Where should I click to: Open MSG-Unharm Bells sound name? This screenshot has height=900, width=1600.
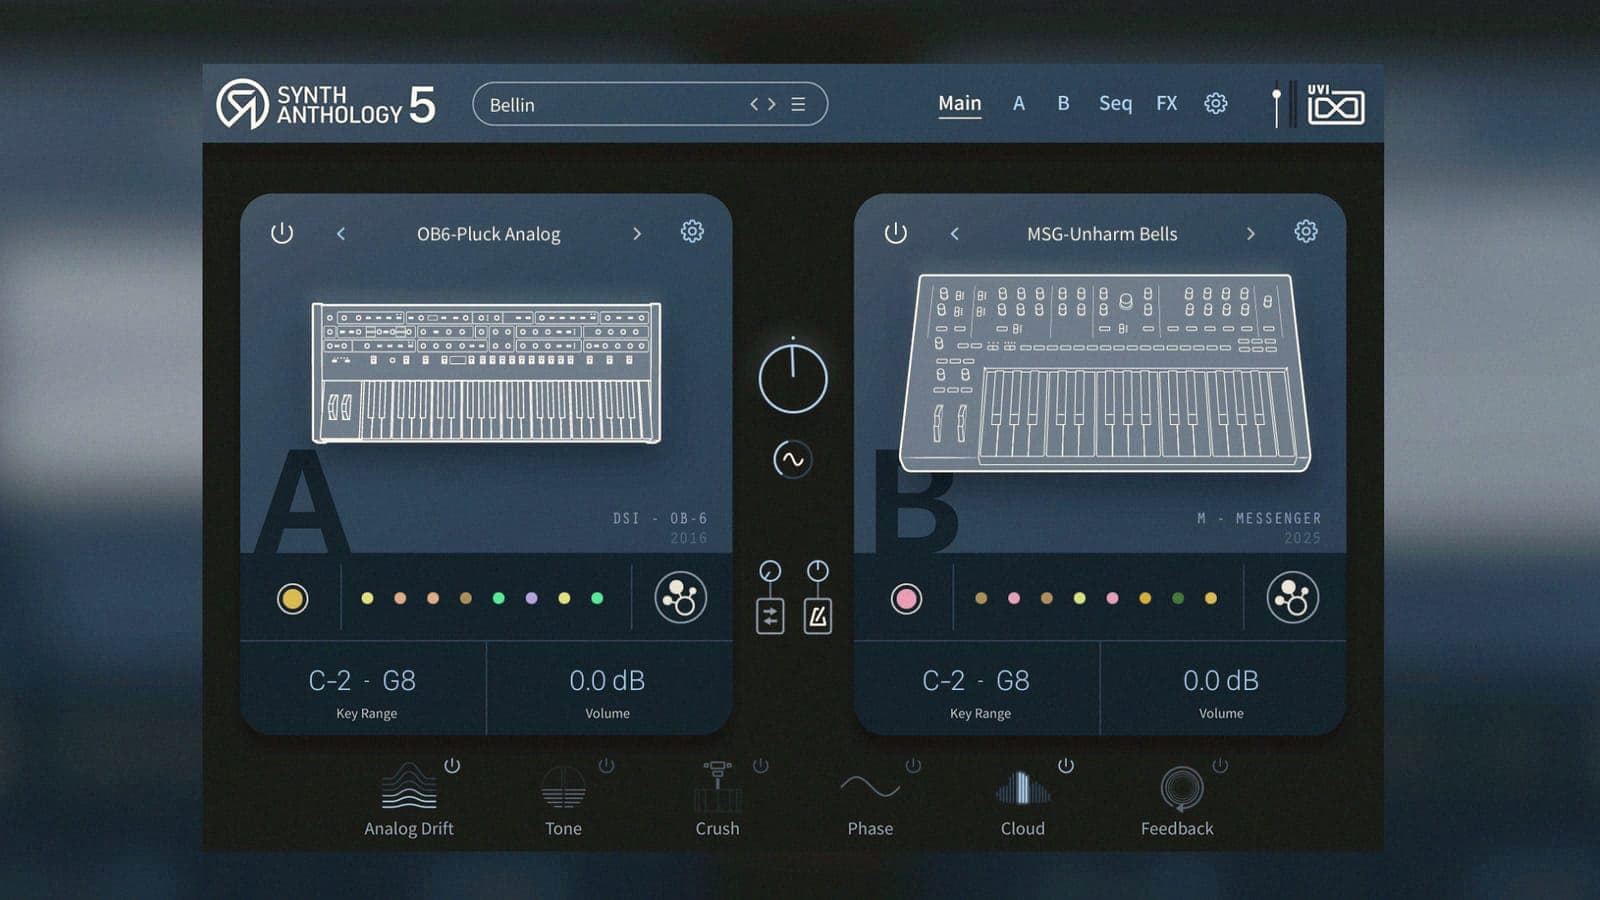point(1102,234)
